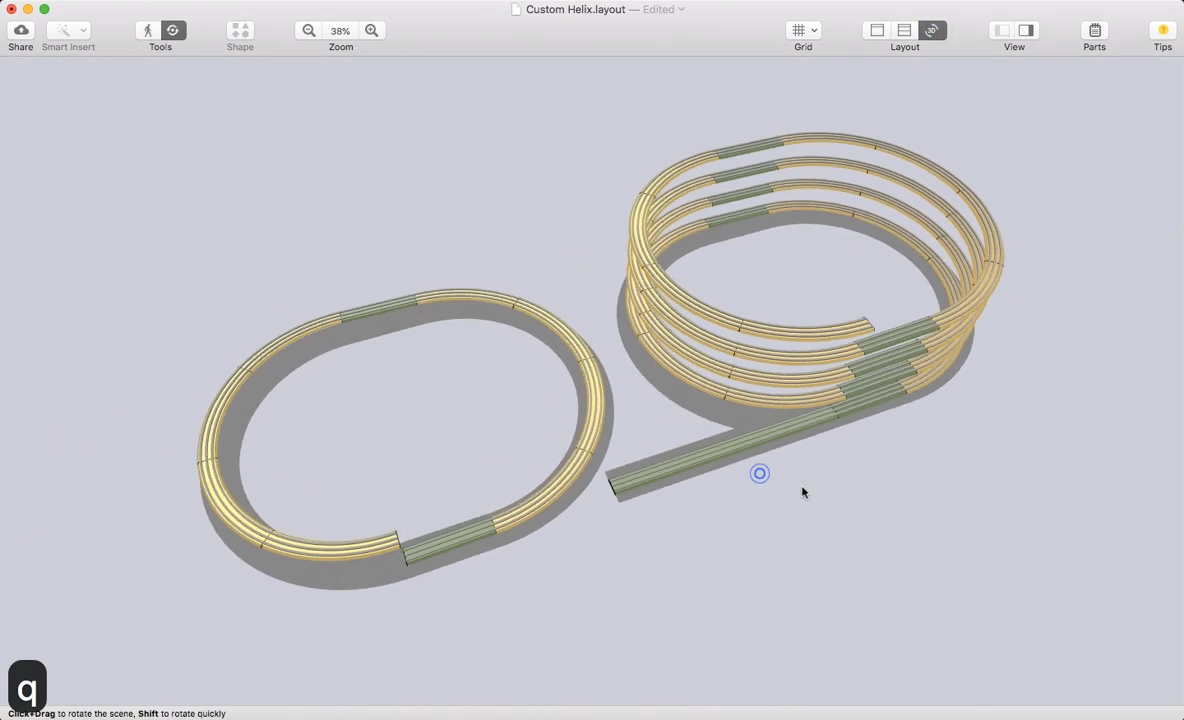Image resolution: width=1184 pixels, height=720 pixels.
Task: Select the Orbit rotate tool icon
Action: [173, 30]
